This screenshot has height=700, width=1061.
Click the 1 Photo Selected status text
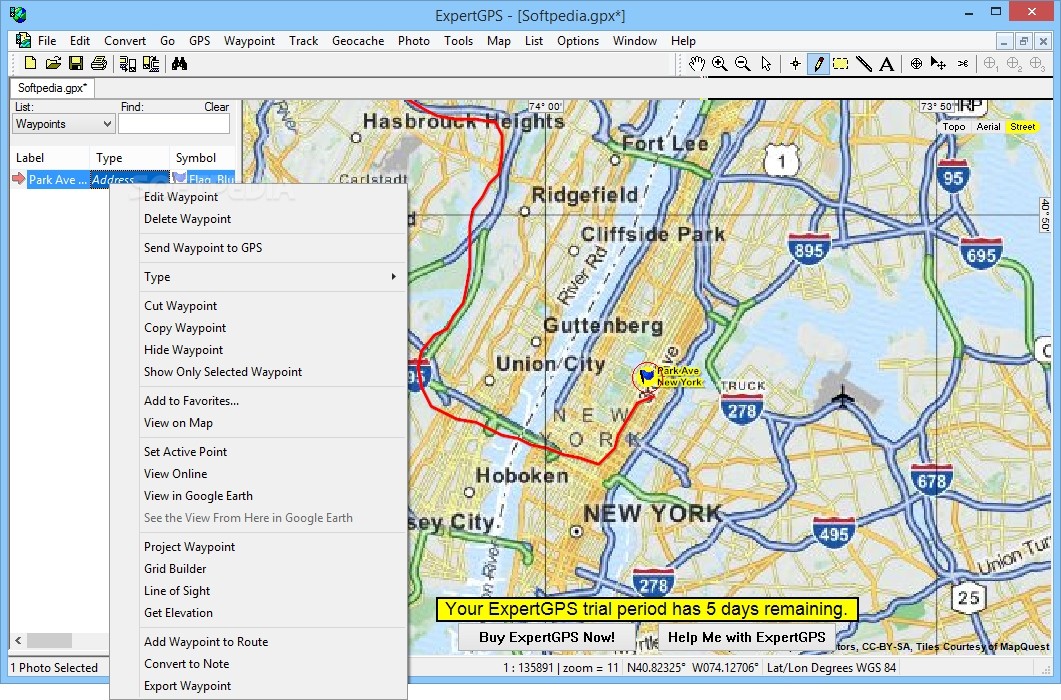point(54,668)
